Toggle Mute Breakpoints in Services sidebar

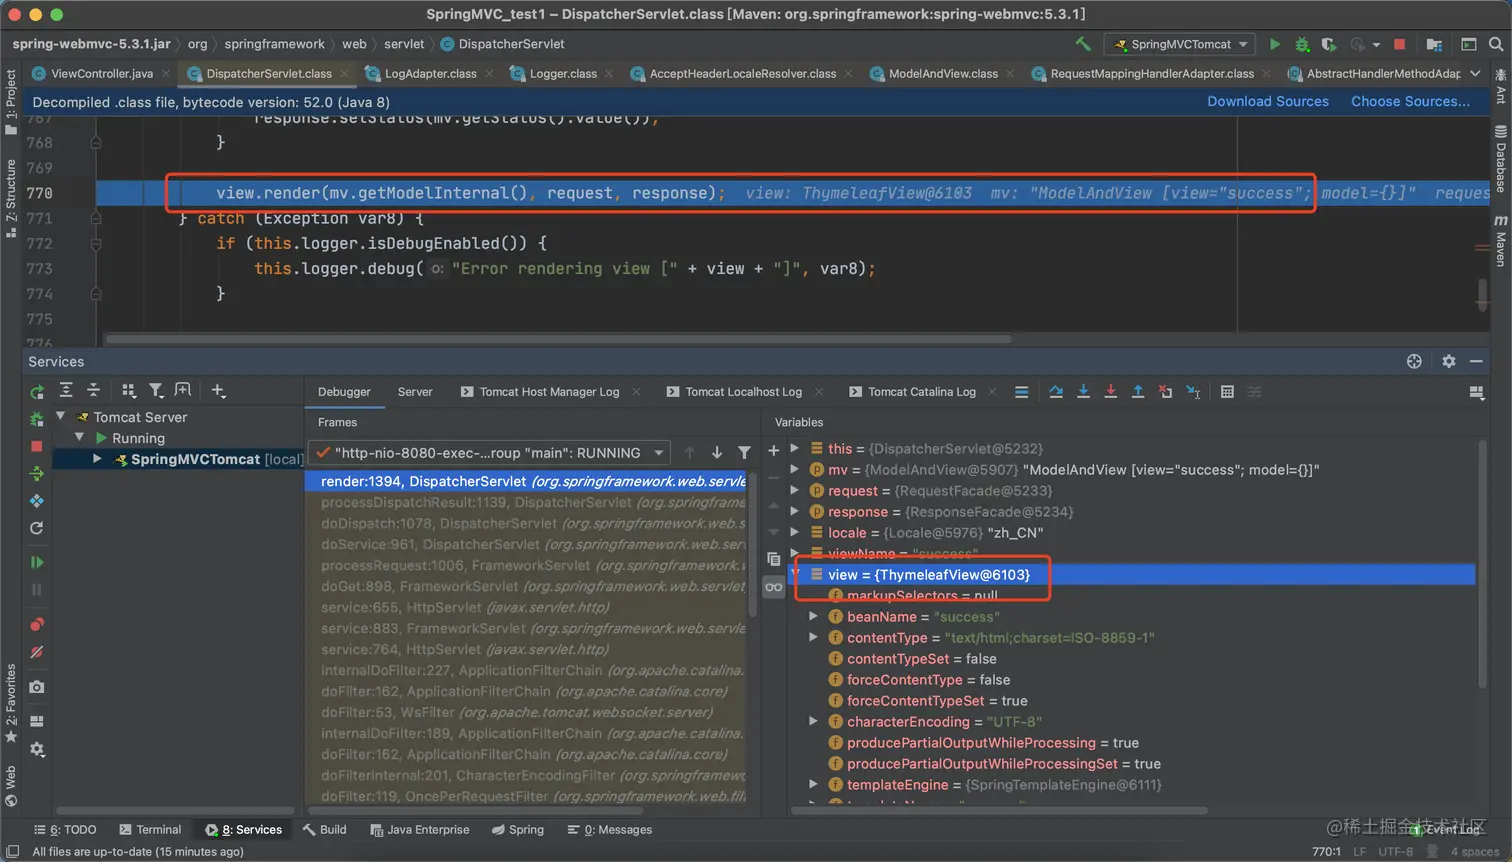[x=37, y=652]
